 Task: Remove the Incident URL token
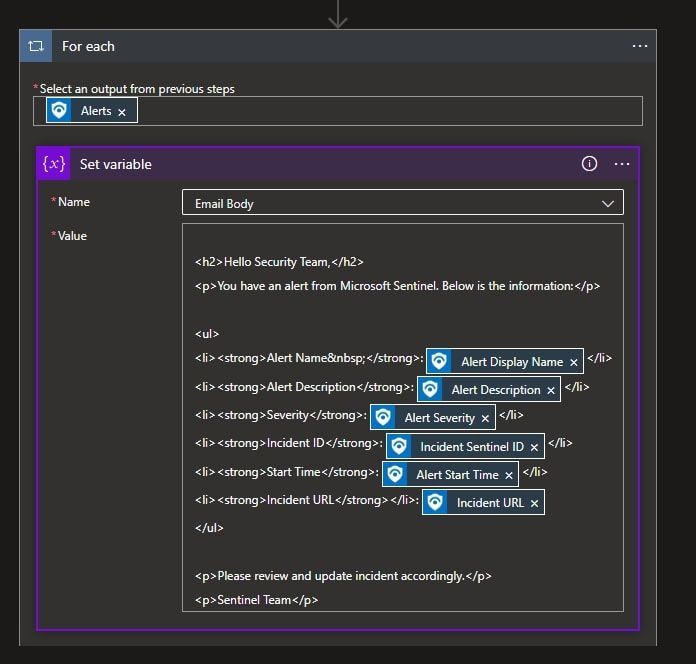click(x=534, y=504)
